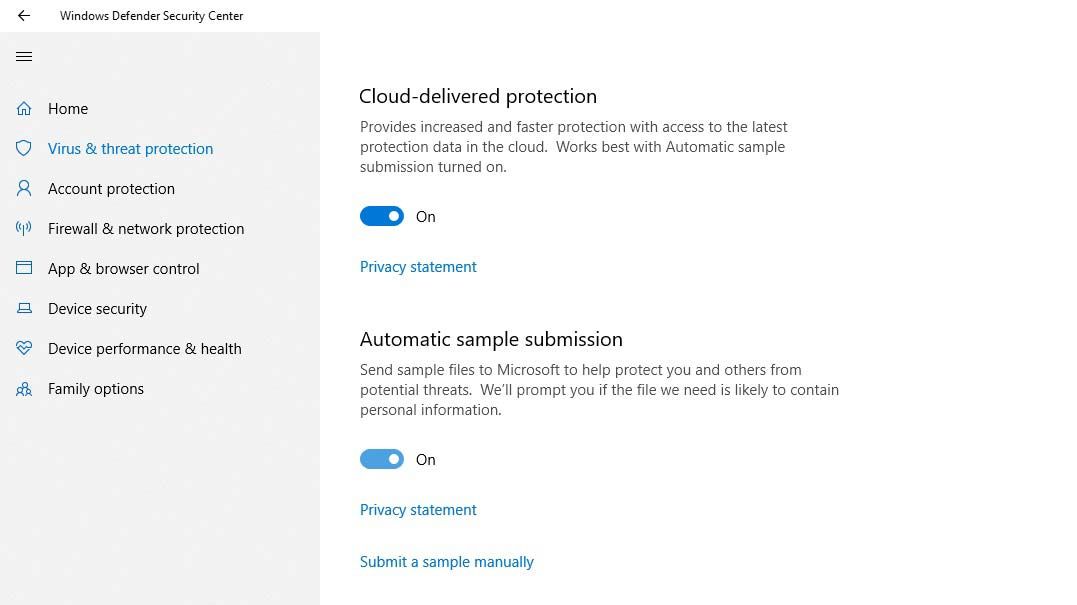The height and width of the screenshot is (605, 1077).
Task: Toggle Cloud-delivered protection back on
Action: (x=381, y=216)
